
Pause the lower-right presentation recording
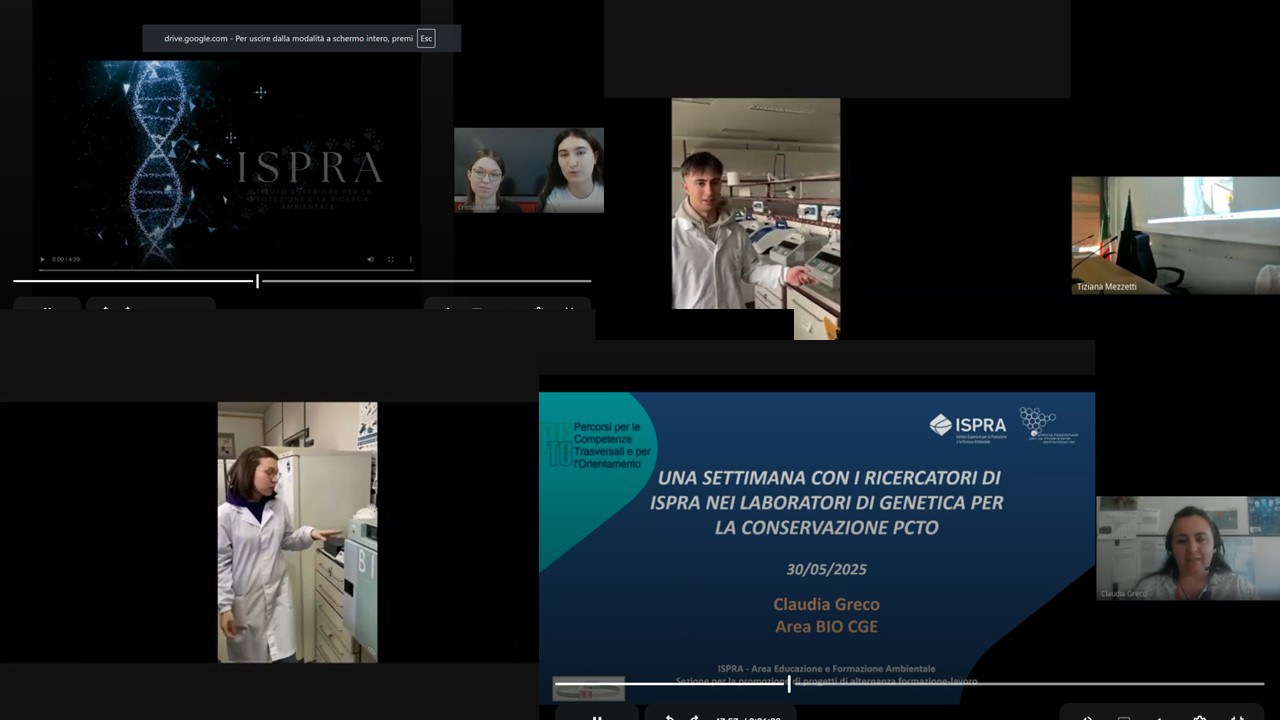[x=597, y=715]
